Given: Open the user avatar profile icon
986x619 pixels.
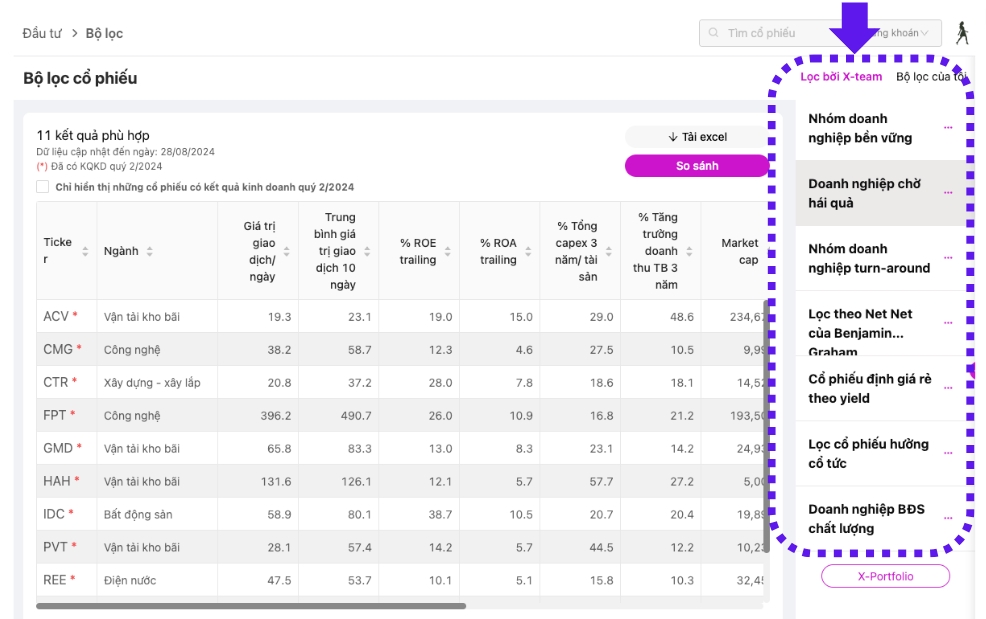Looking at the screenshot, I should coord(962,33).
